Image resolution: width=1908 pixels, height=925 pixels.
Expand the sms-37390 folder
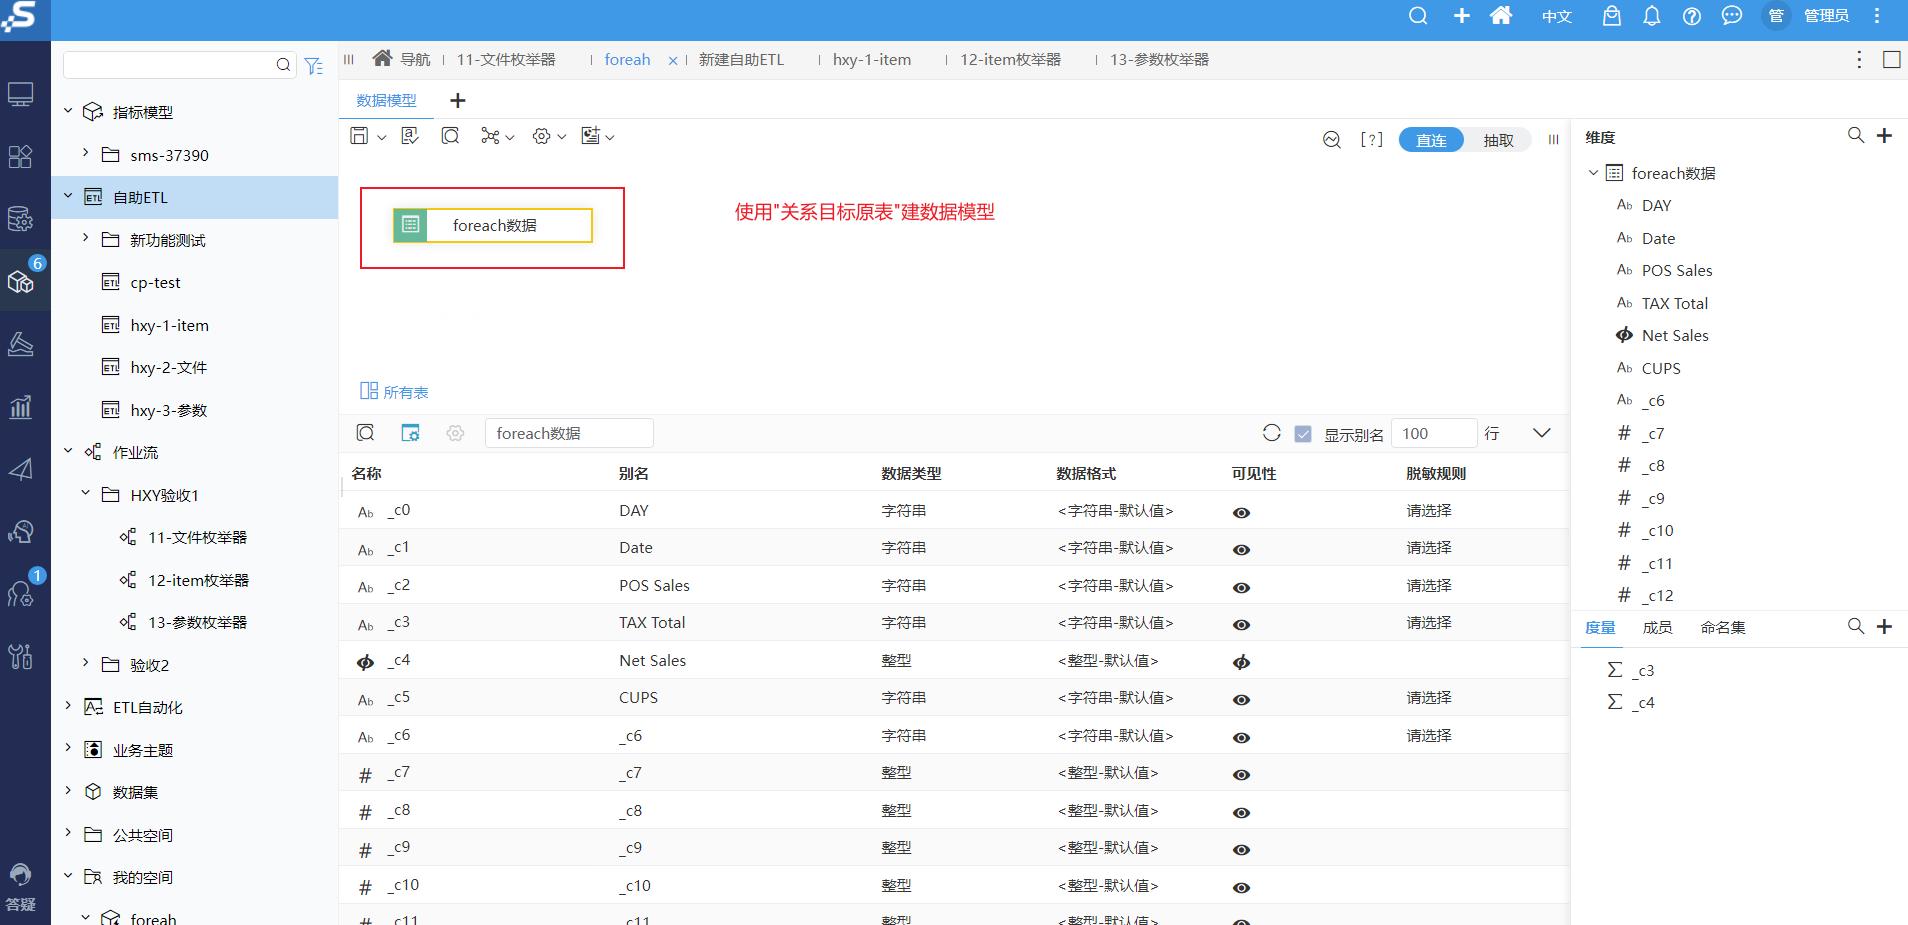pyautogui.click(x=86, y=154)
